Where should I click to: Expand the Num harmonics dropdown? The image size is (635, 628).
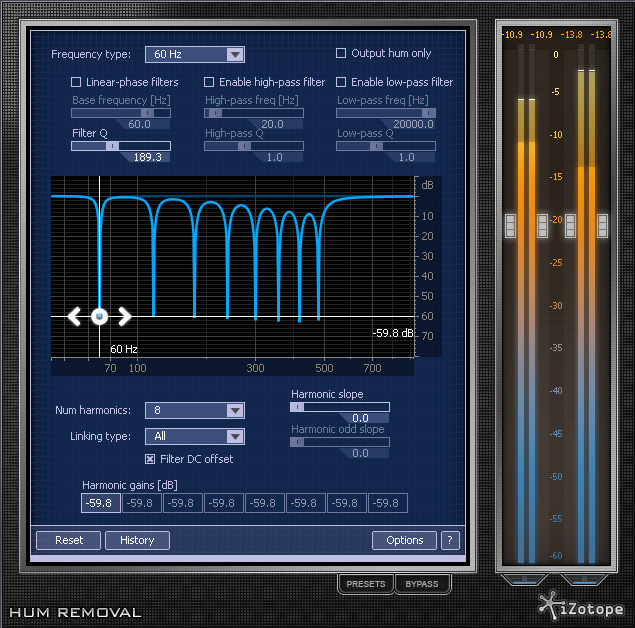[194, 410]
